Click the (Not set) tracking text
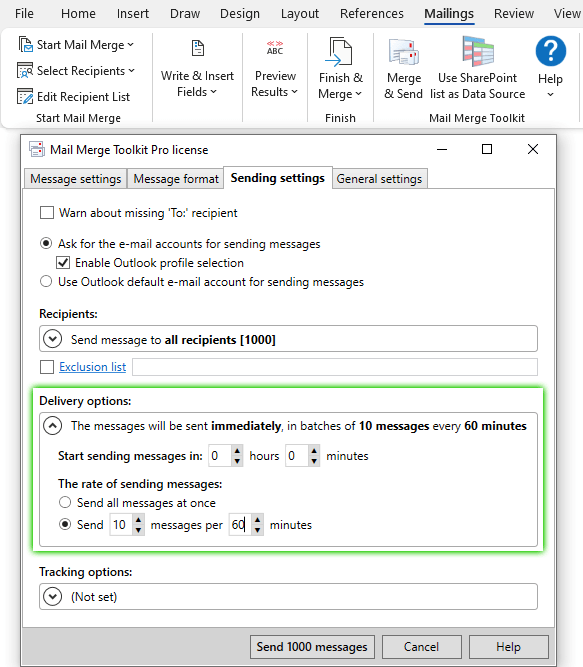This screenshot has width=583, height=667. pos(94,597)
